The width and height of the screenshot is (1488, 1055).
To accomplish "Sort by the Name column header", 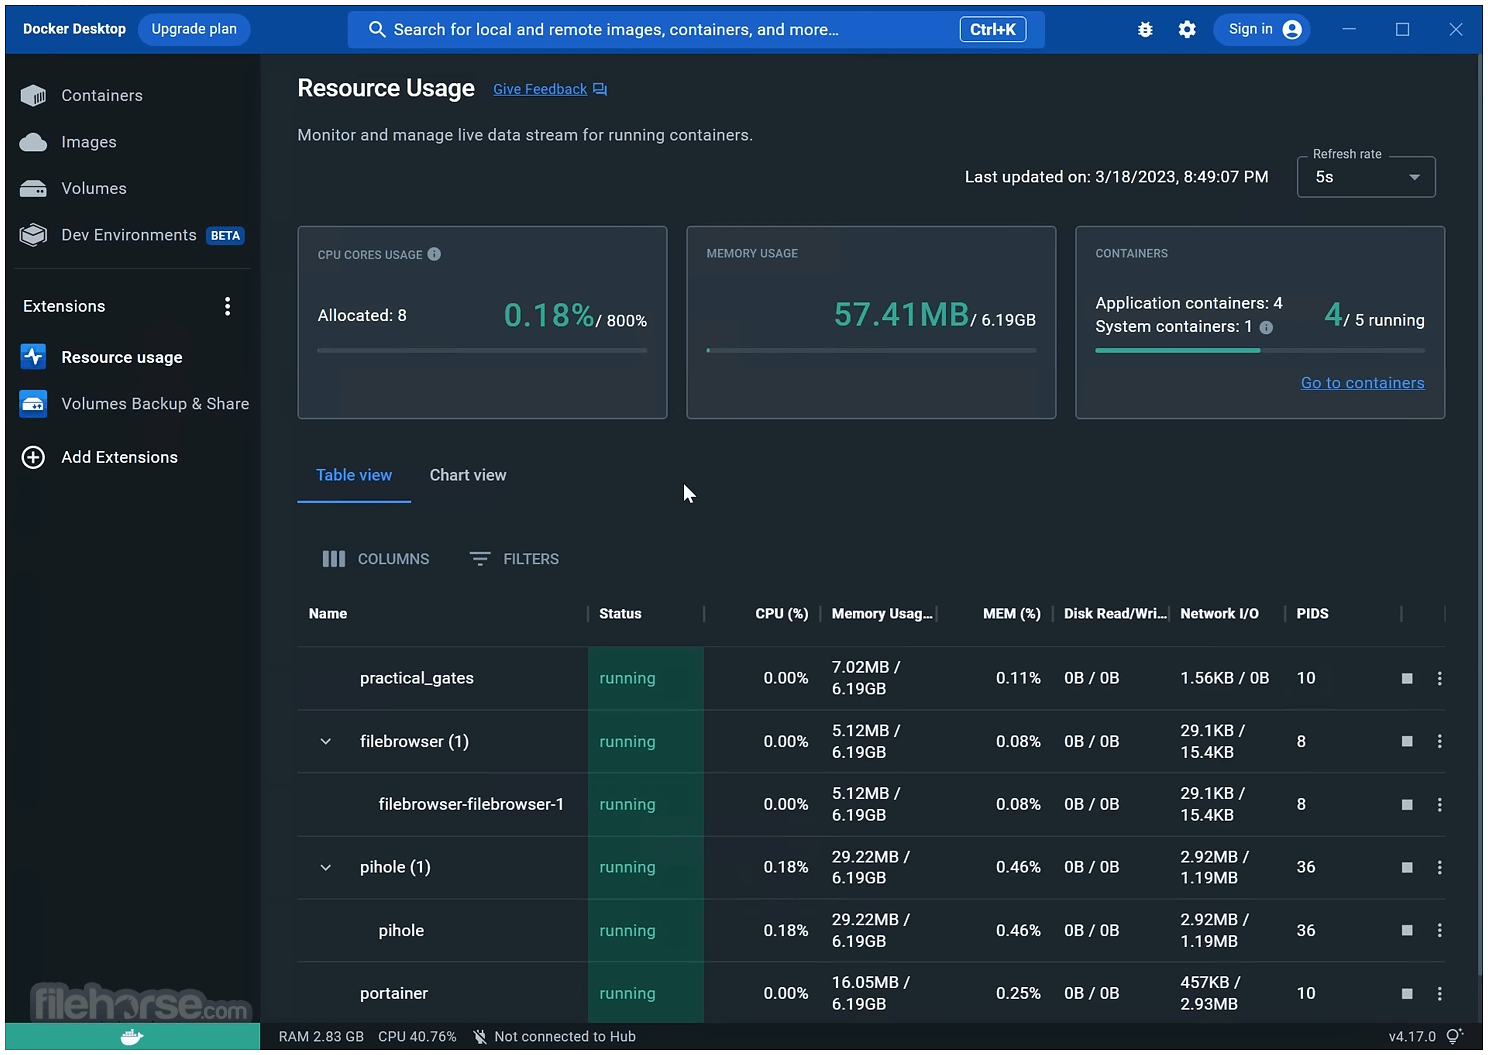I will [x=328, y=614].
